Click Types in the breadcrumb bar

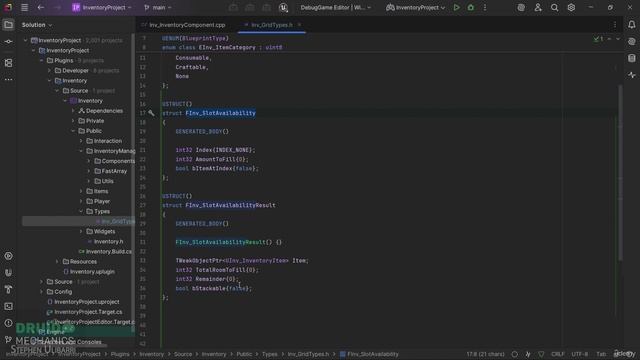click(x=269, y=354)
